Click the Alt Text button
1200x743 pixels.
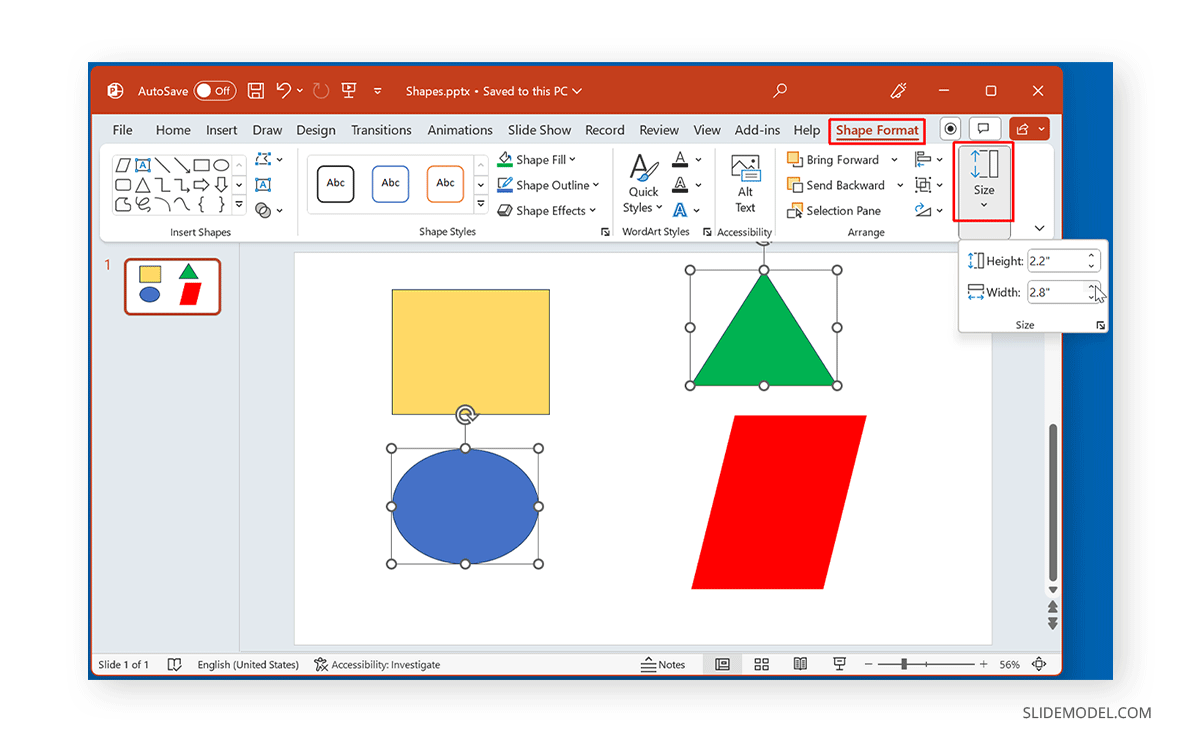(745, 185)
